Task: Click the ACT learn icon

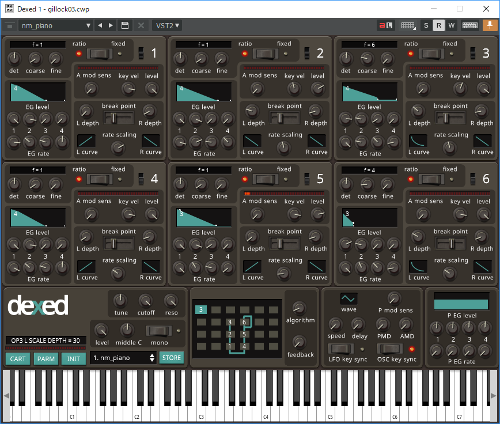Action: (x=386, y=25)
